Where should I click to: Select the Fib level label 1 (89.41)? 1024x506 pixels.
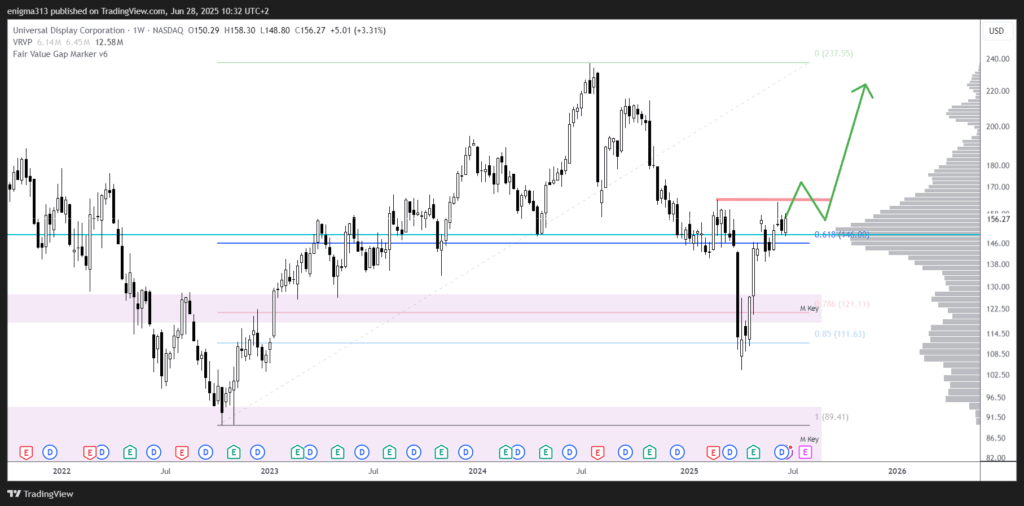pos(831,417)
